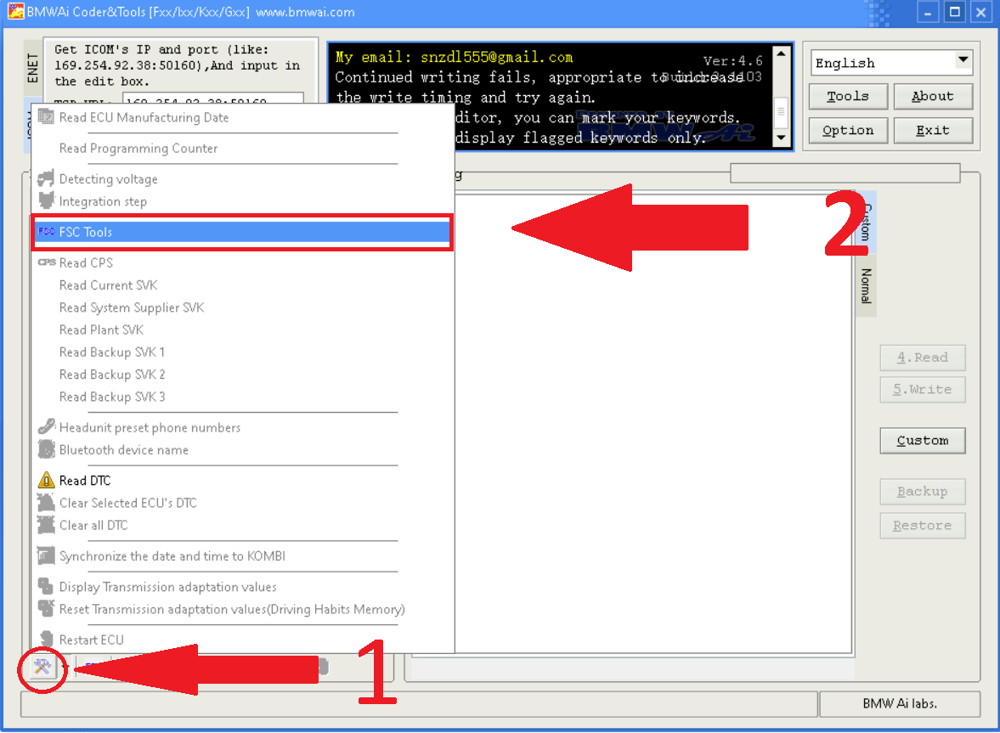Click the Bluetooth device name icon
This screenshot has width=1000, height=733.
click(46, 449)
